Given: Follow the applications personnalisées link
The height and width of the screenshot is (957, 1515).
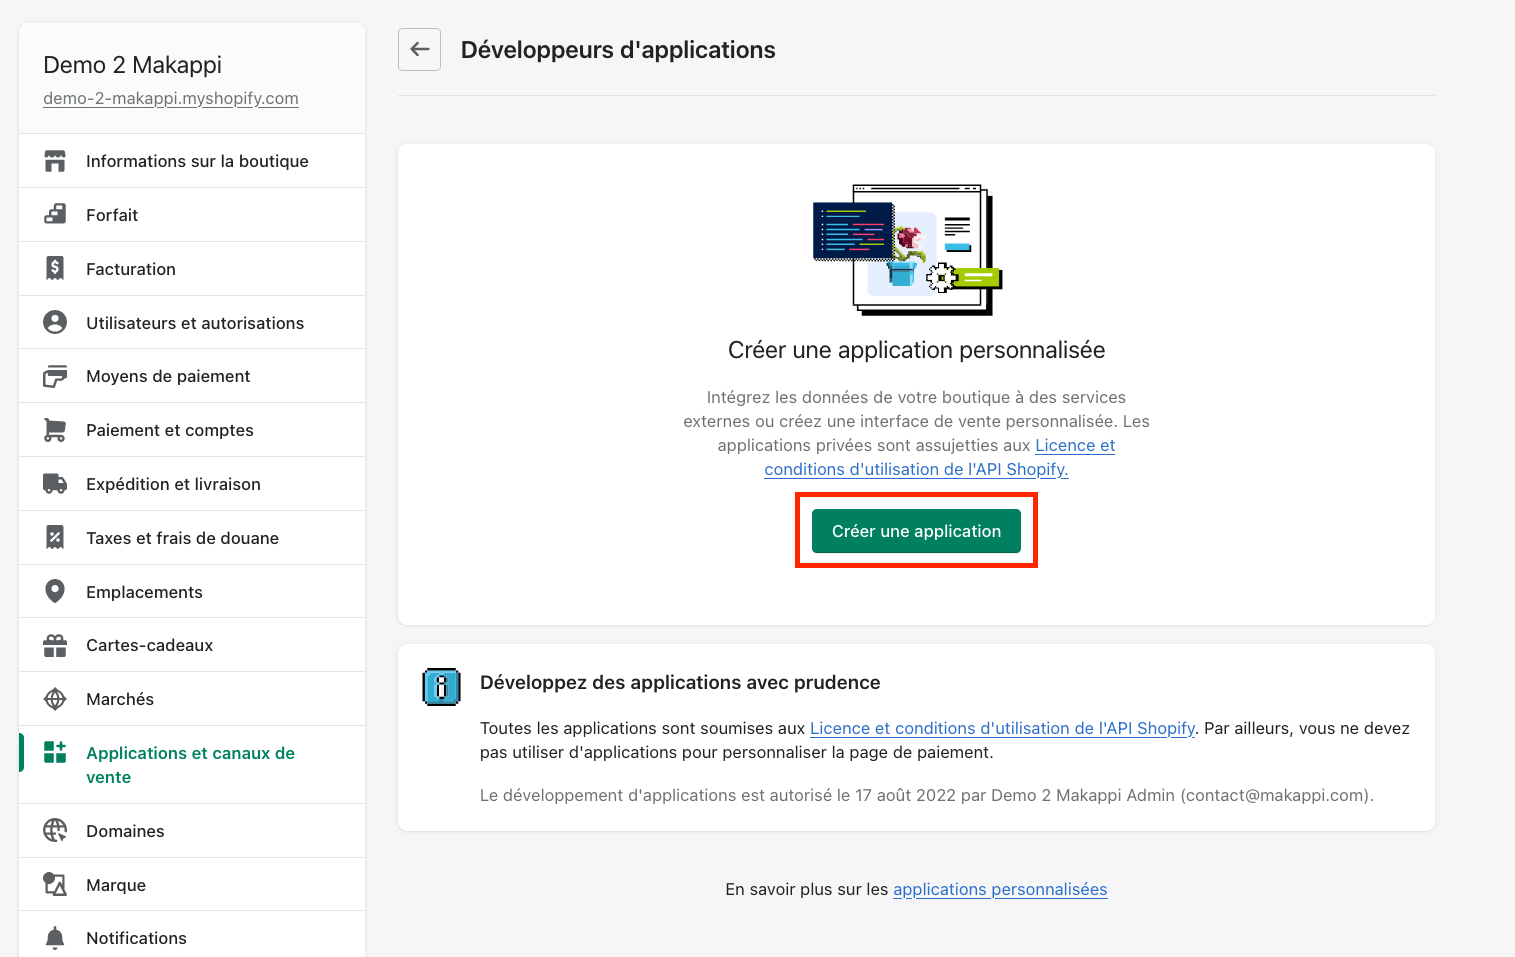Looking at the screenshot, I should (x=1000, y=889).
